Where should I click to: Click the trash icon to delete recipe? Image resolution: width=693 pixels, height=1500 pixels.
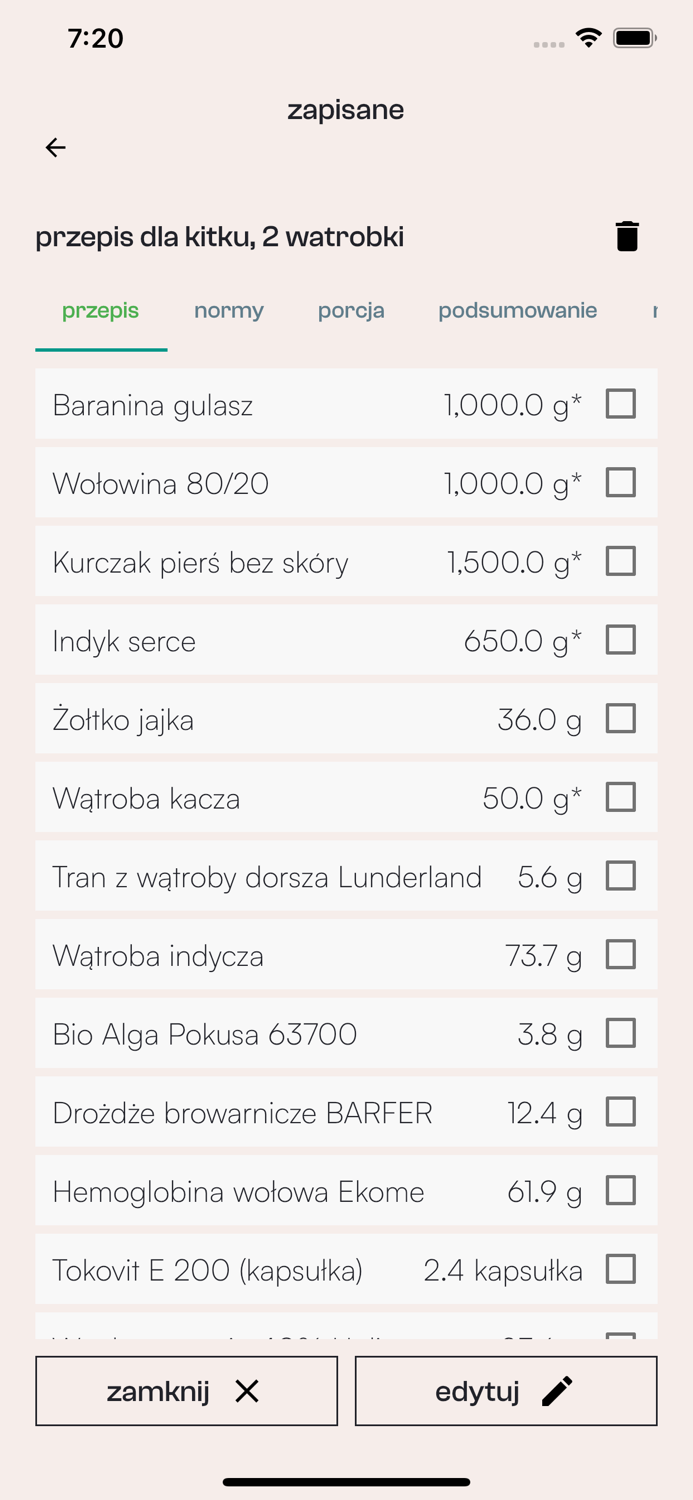[628, 237]
